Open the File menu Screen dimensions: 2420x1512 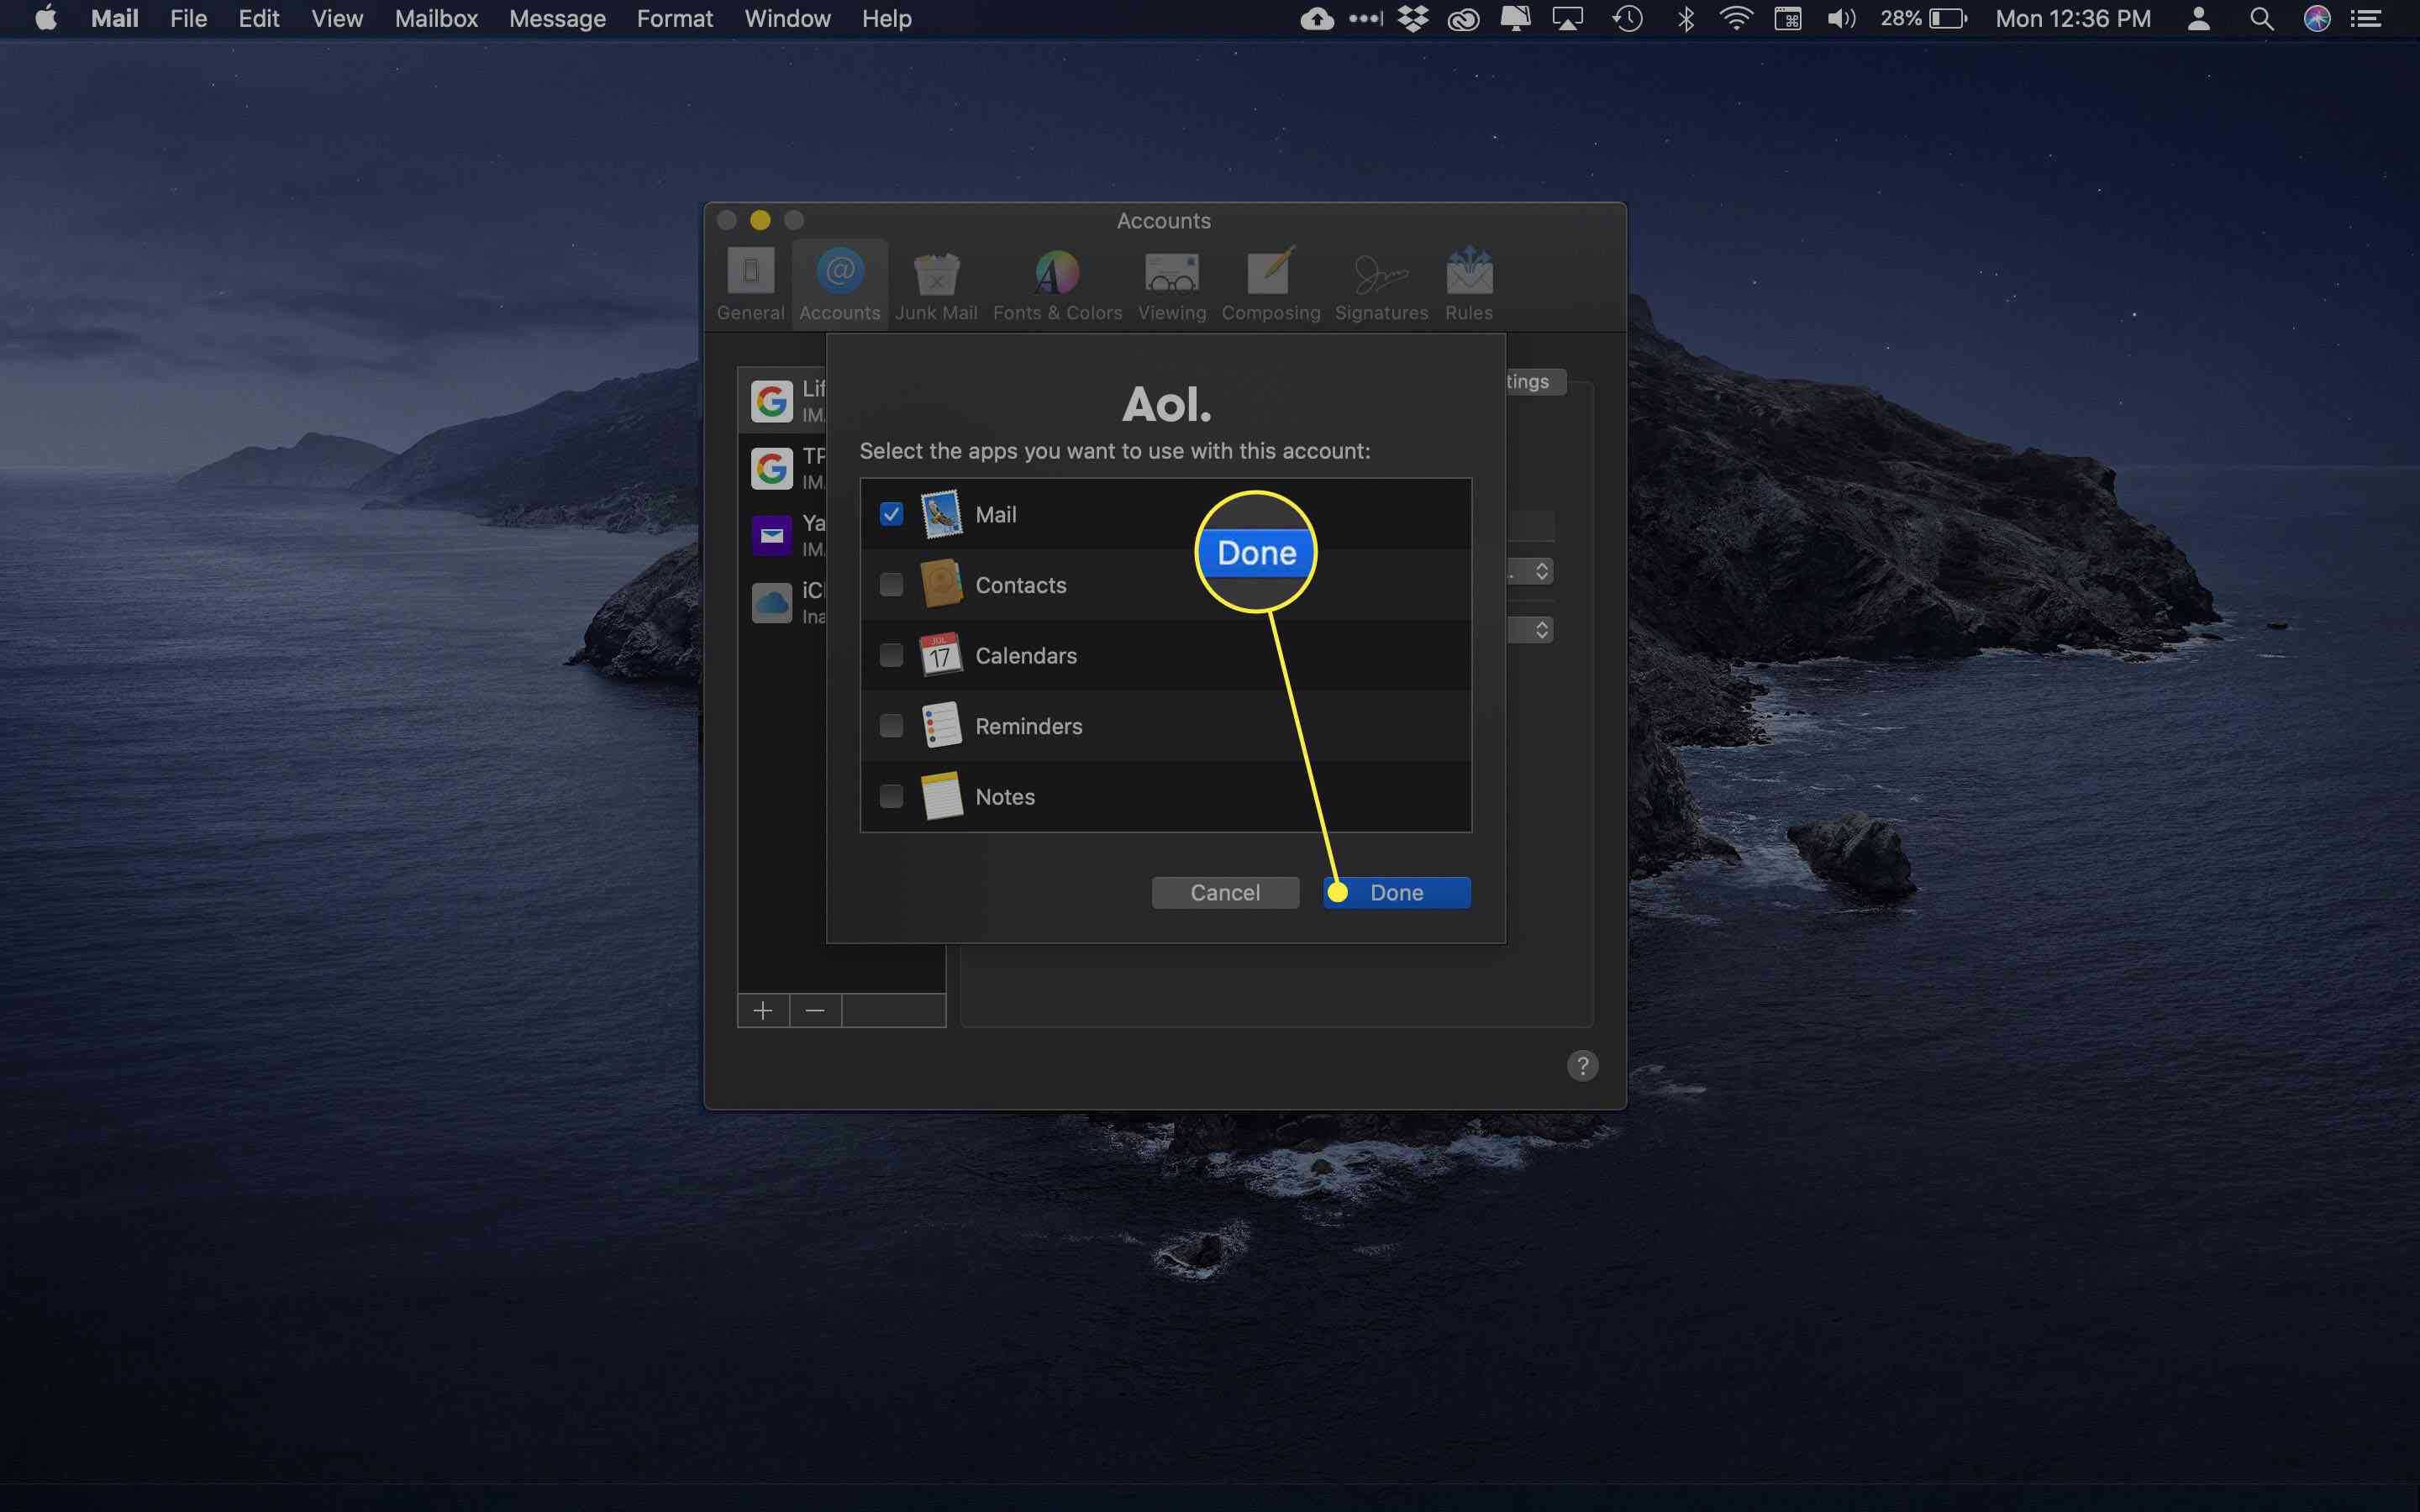[x=188, y=19]
